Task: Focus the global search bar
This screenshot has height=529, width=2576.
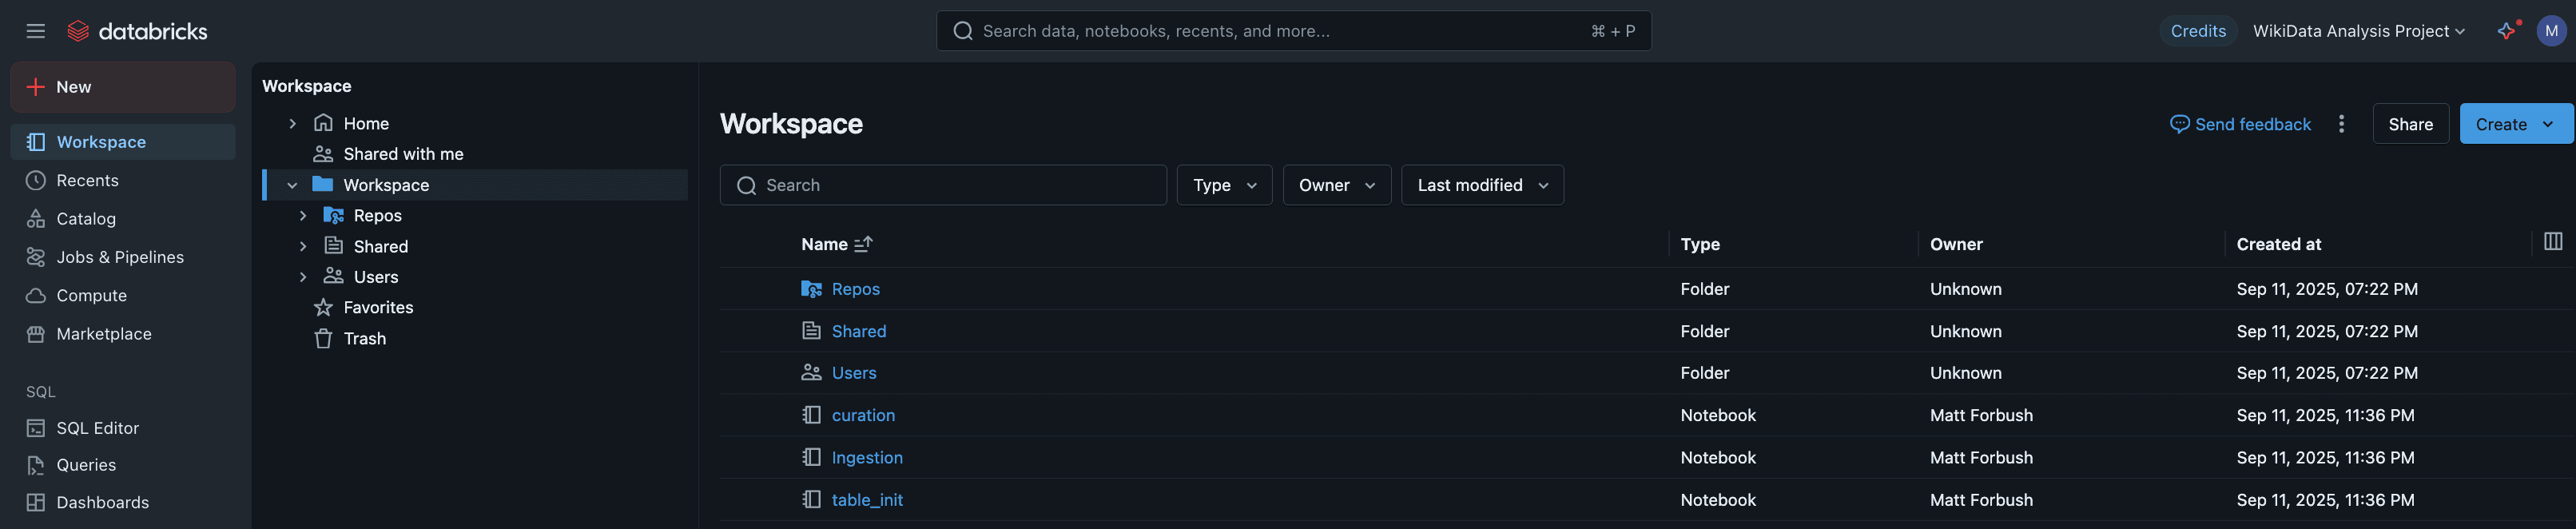Action: (1293, 31)
